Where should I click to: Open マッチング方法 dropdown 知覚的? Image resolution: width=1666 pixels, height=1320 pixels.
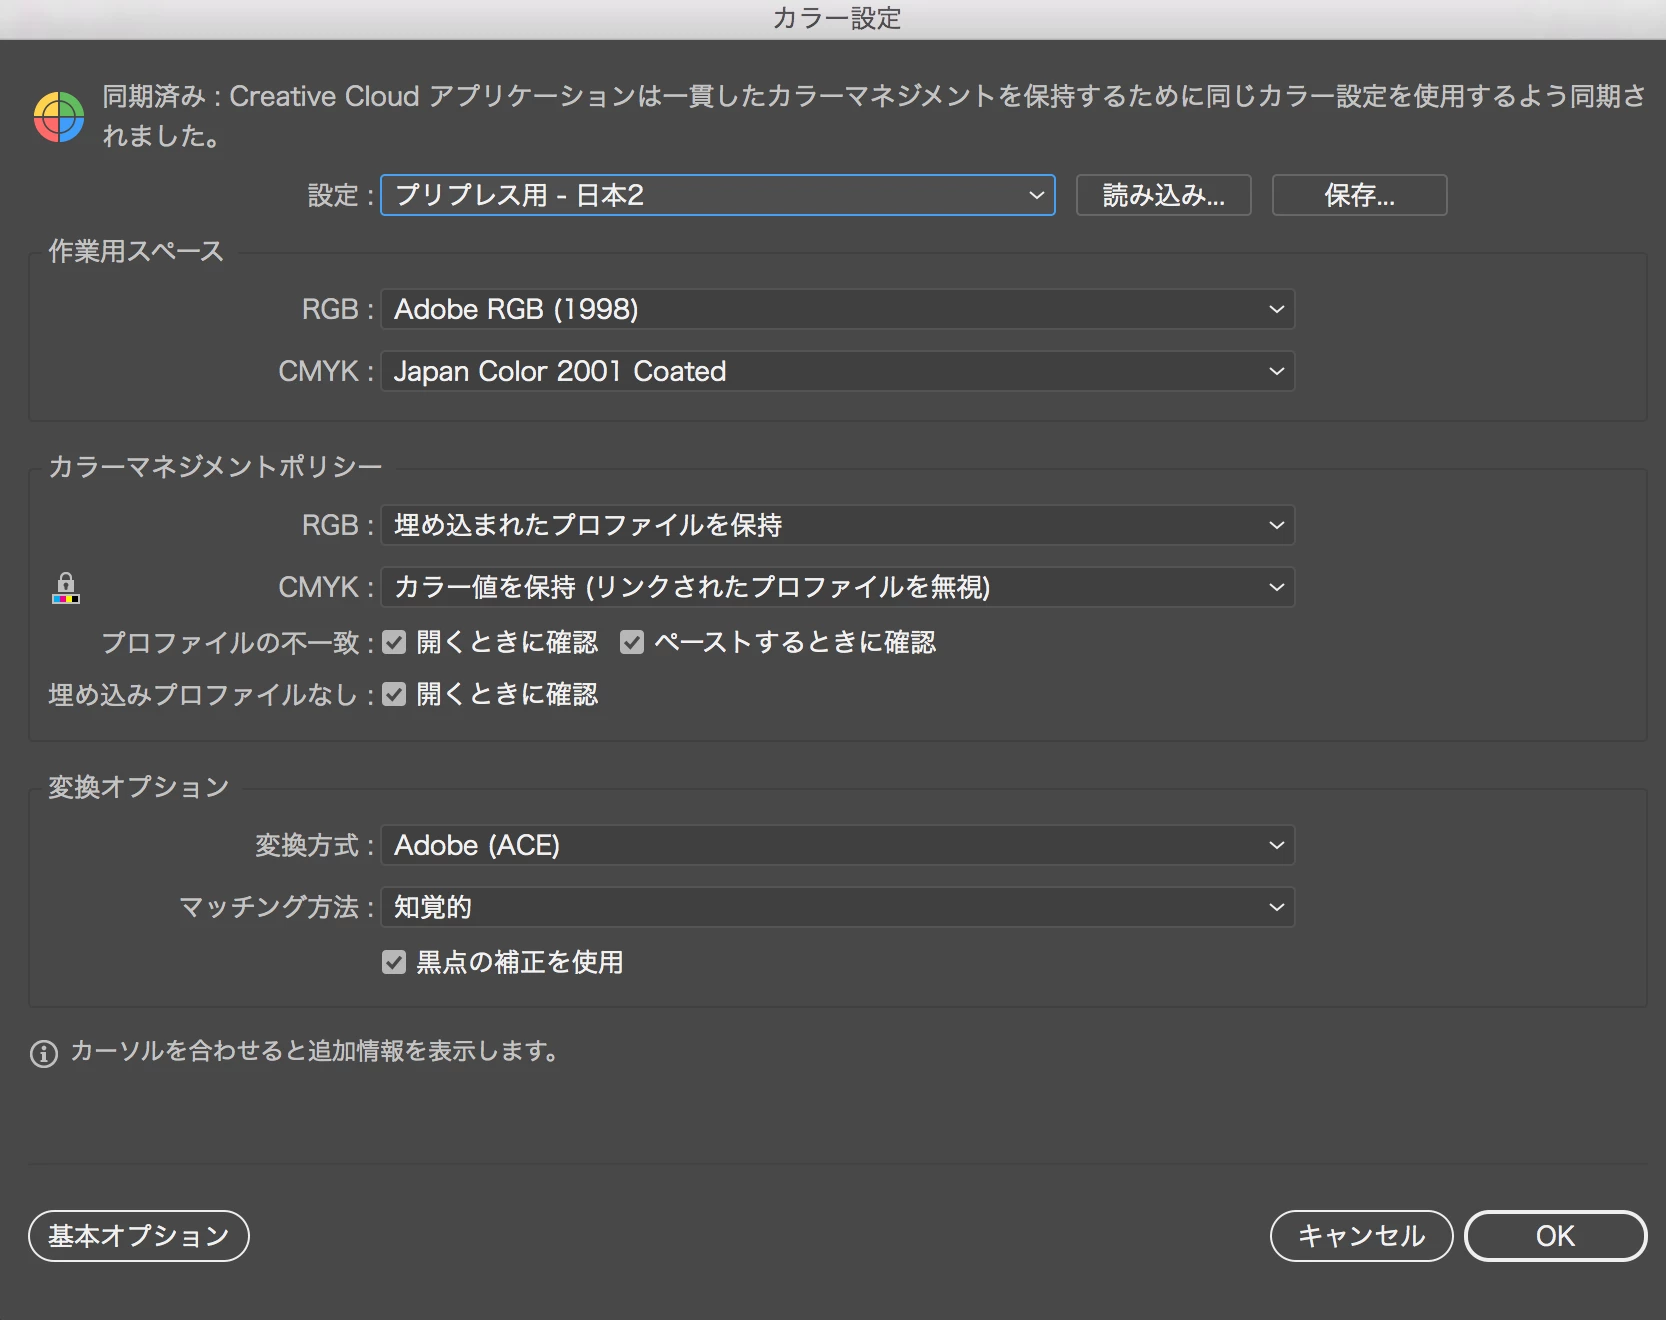[837, 907]
